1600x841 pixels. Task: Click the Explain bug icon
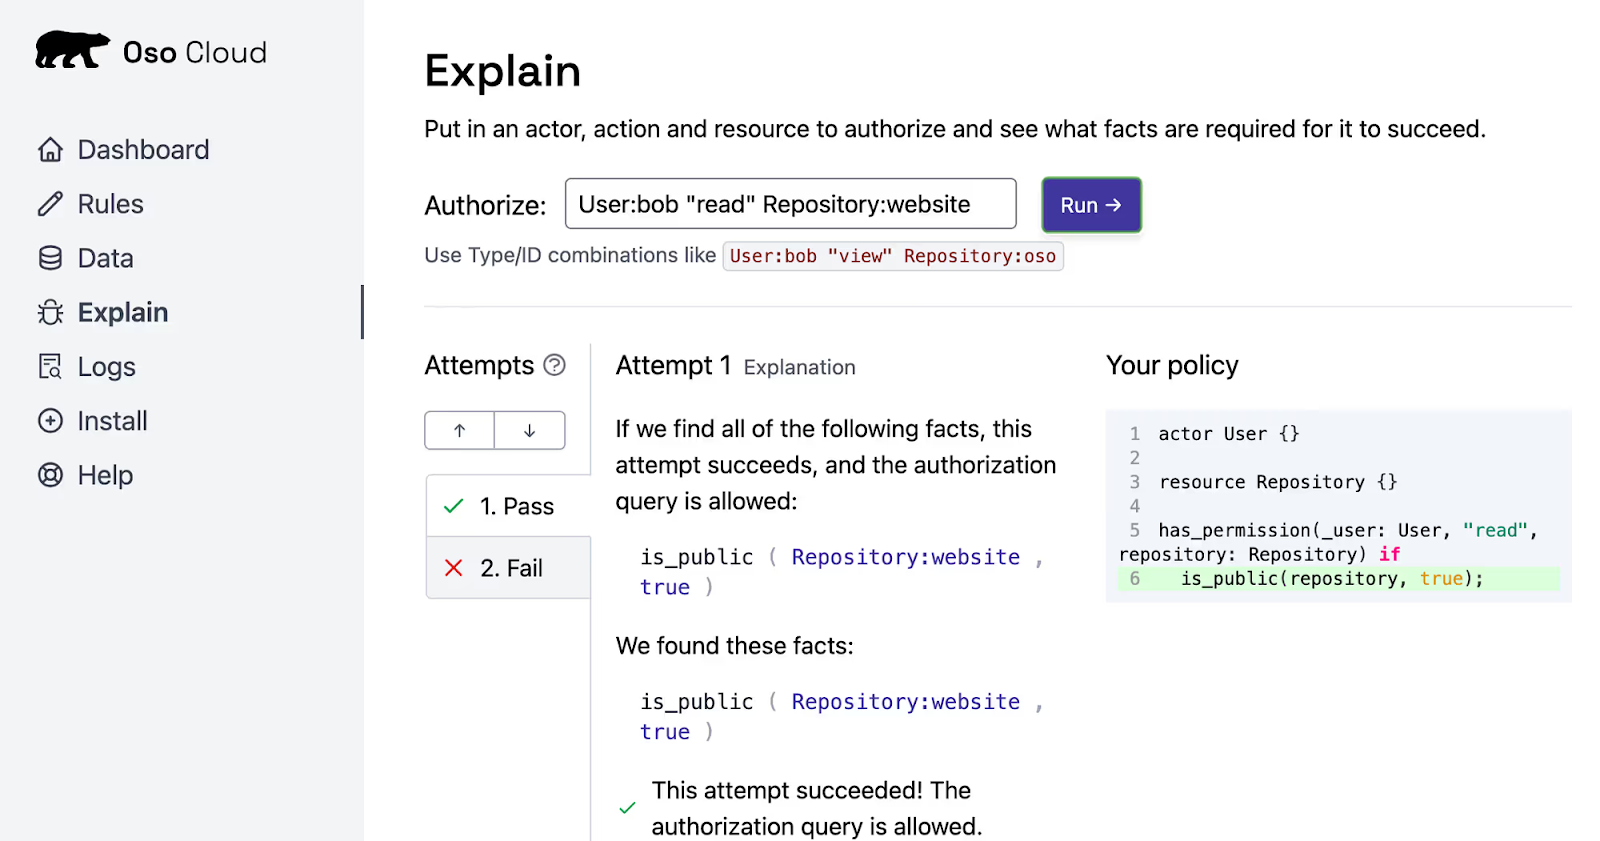[x=50, y=312]
